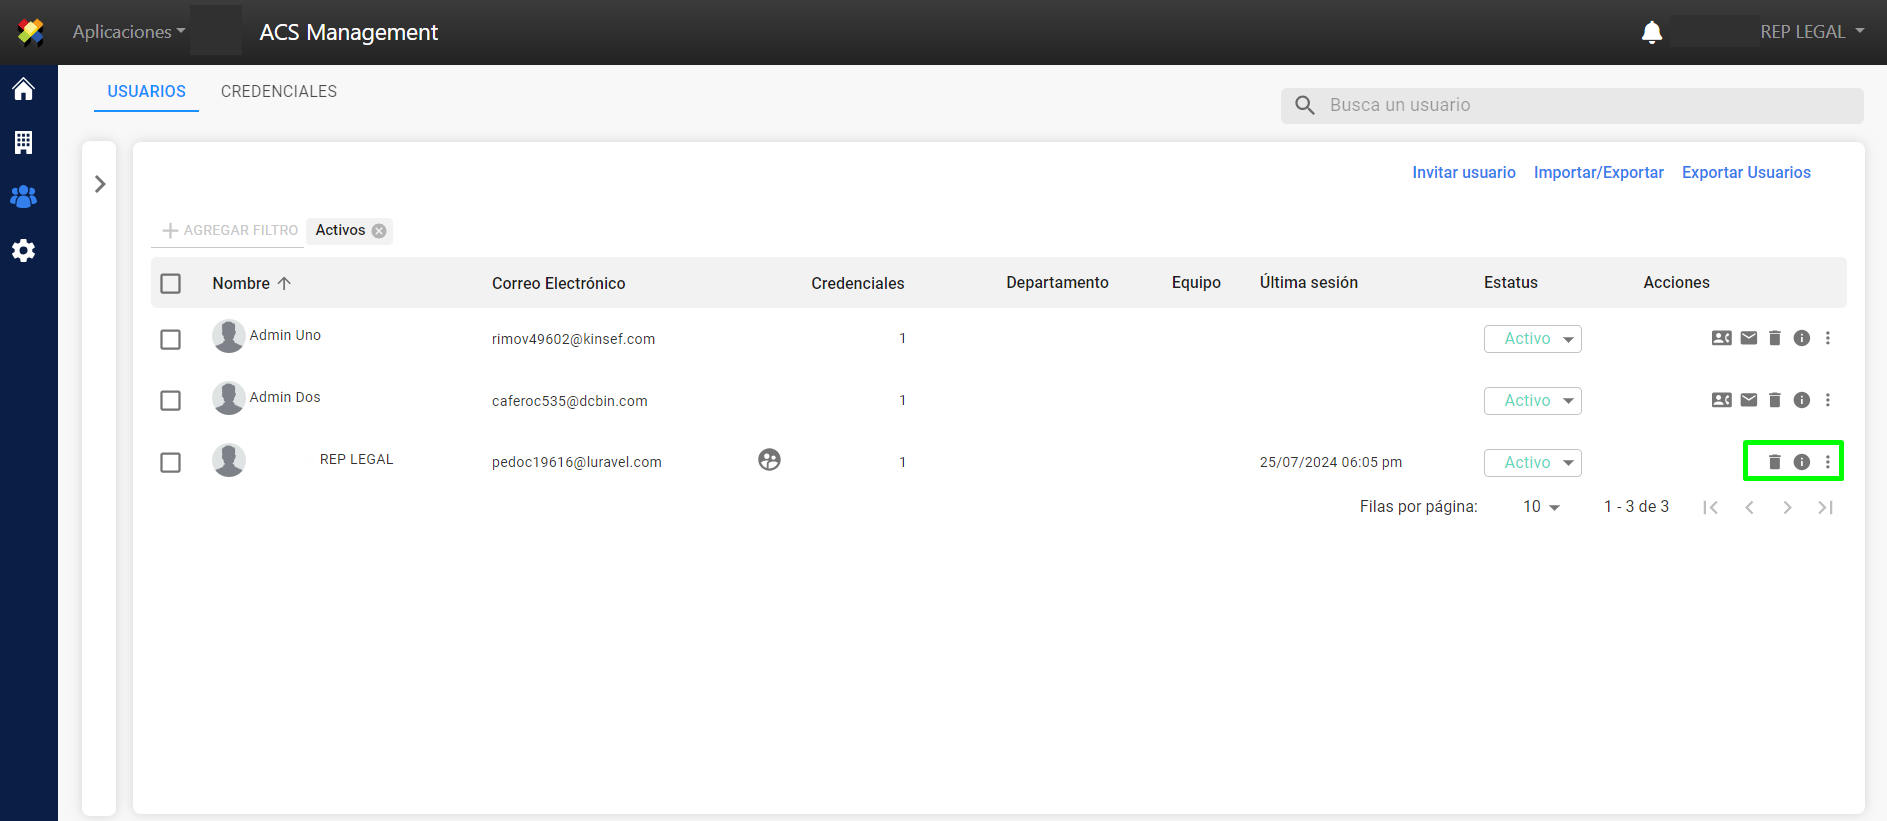Click the Invitar usuario link
Screen dimensions: 1887x821
tap(1463, 172)
